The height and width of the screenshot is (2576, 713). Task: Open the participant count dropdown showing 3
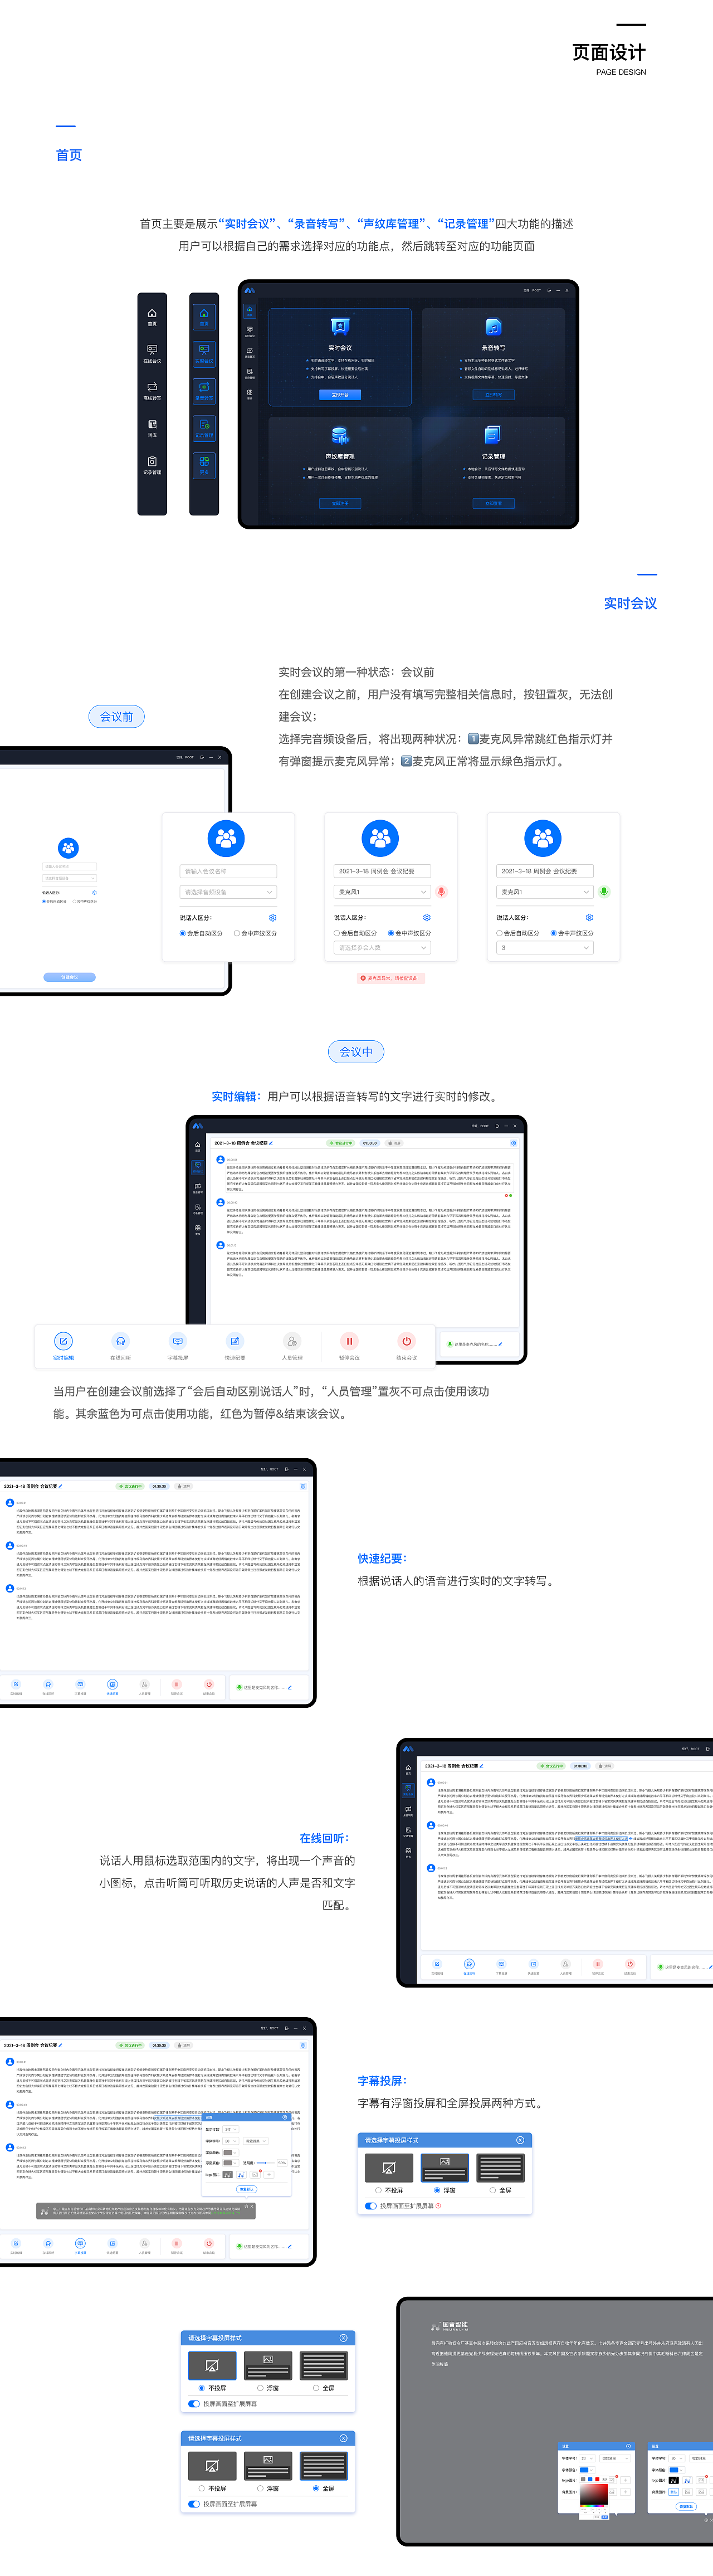click(545, 947)
